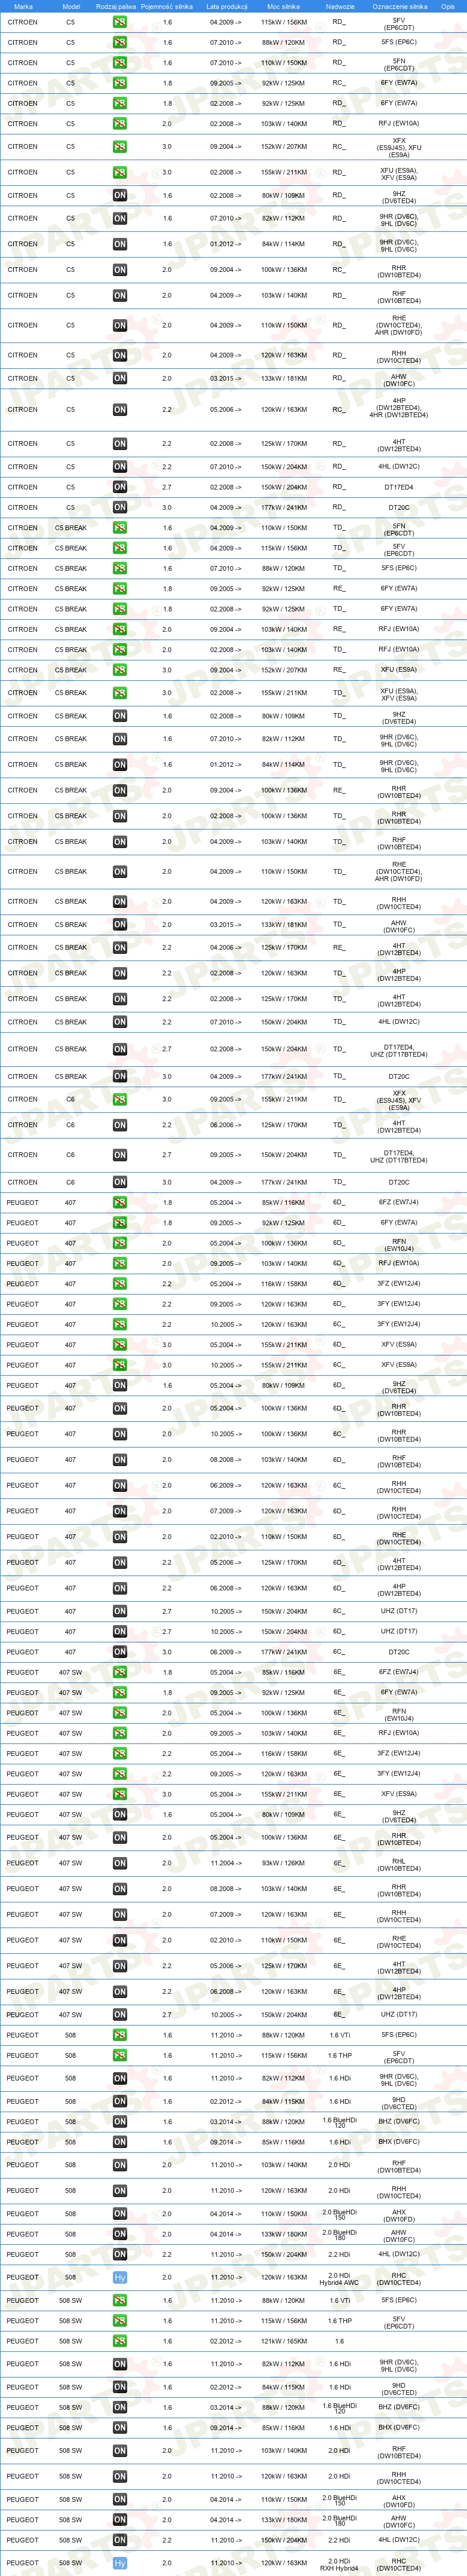
Task: Click the Rodzaj paliwa column header
Action: 116,6
